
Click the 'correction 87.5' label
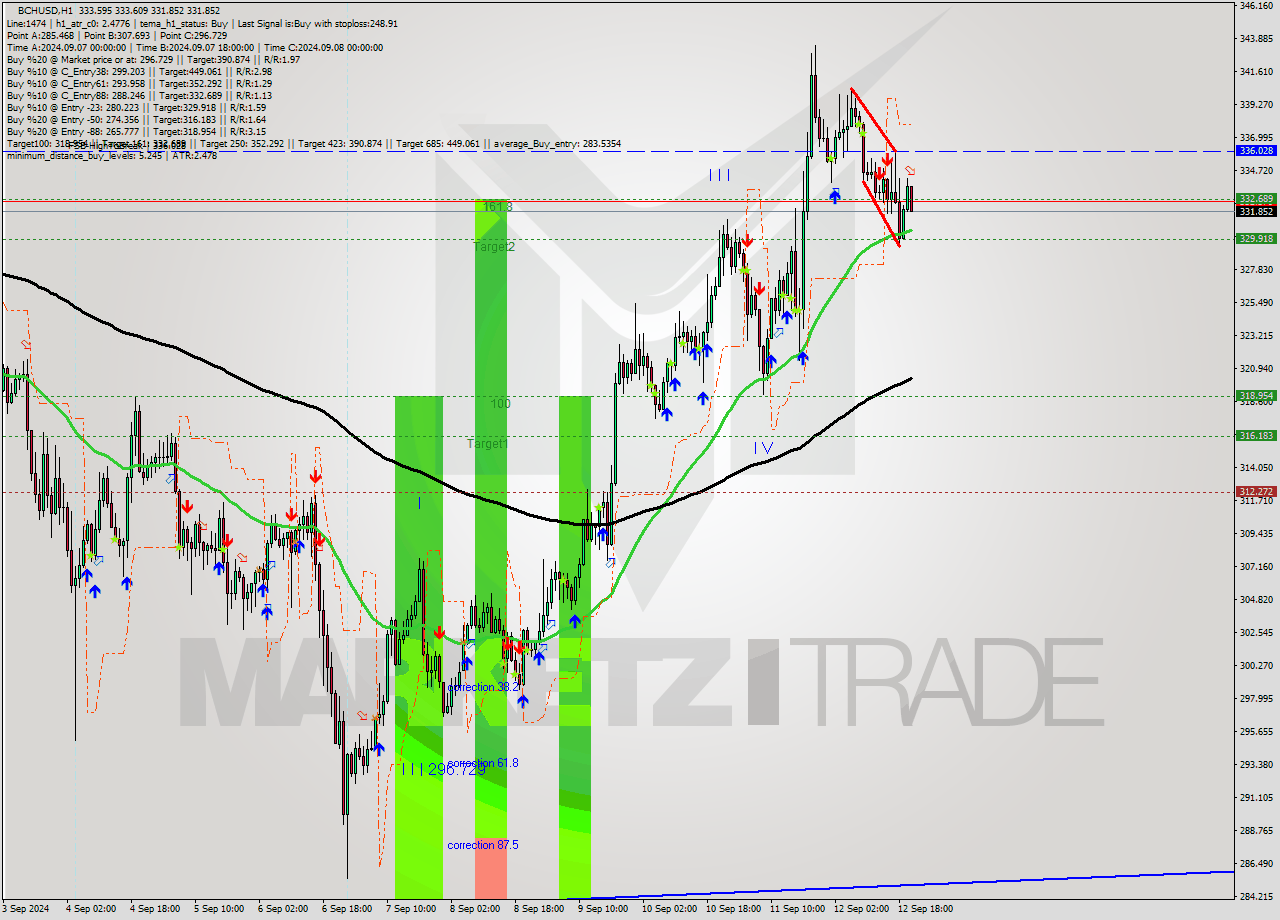483,845
